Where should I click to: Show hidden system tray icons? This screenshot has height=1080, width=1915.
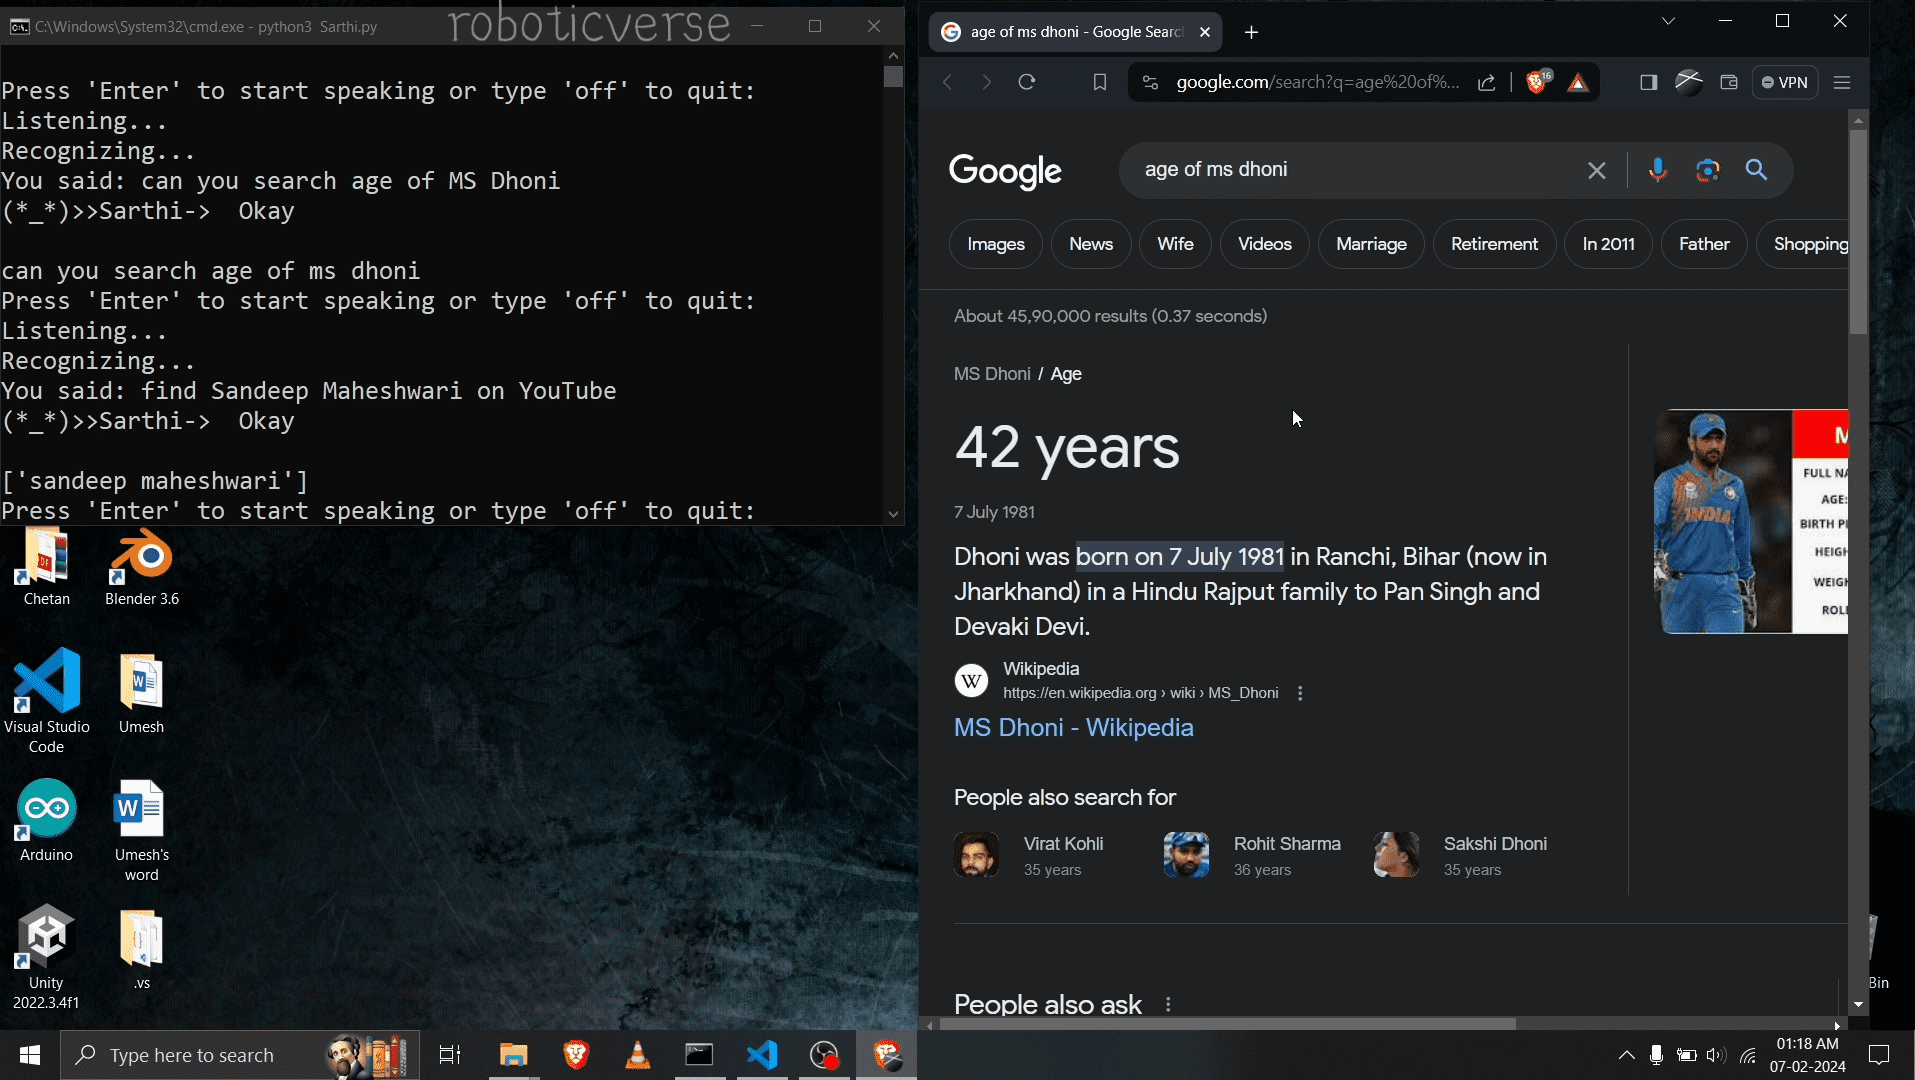[x=1626, y=1055]
